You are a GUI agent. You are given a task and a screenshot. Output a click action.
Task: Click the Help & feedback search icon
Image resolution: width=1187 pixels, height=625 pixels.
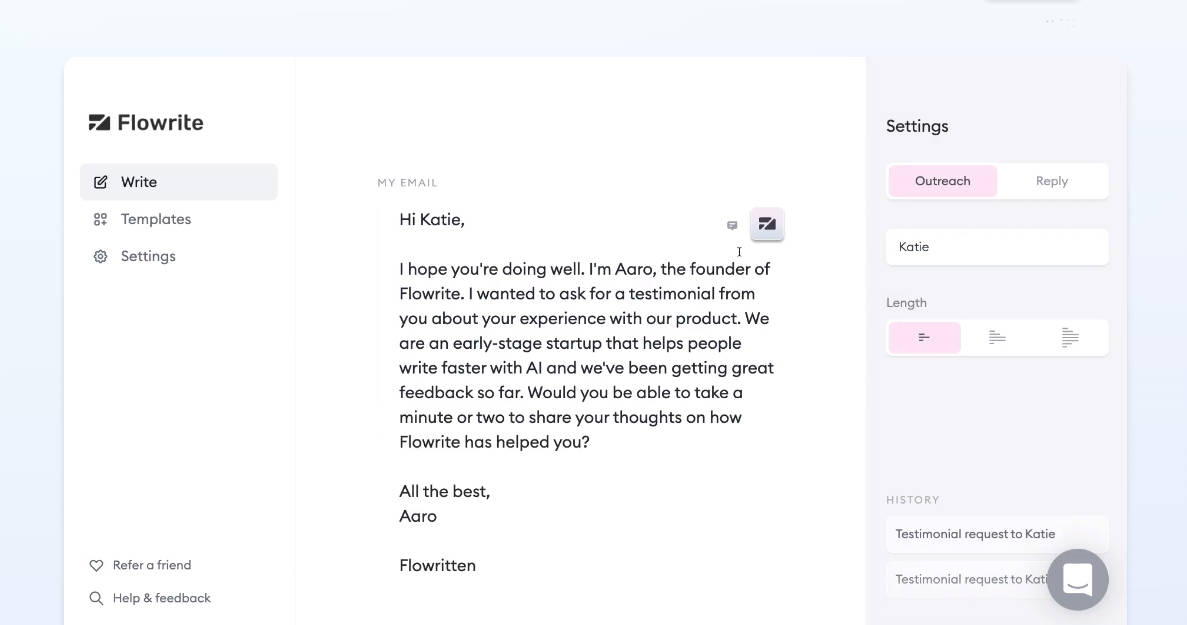(x=96, y=598)
